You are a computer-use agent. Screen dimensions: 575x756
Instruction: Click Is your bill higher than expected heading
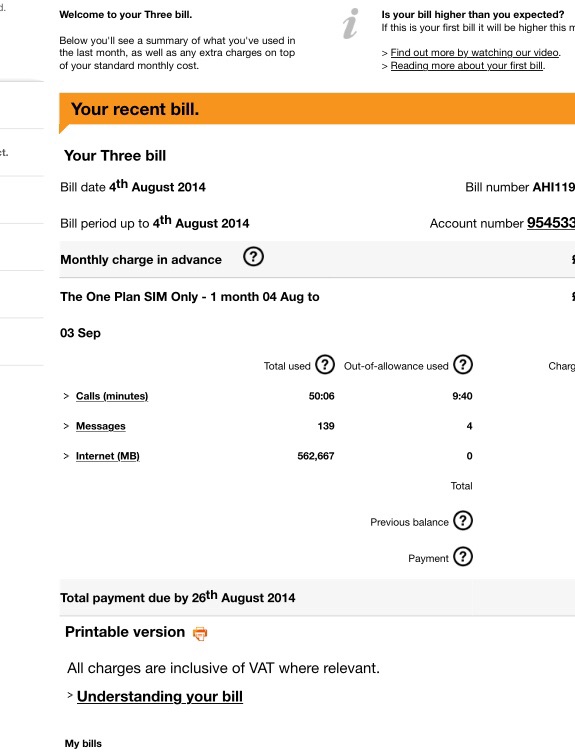tap(473, 14)
